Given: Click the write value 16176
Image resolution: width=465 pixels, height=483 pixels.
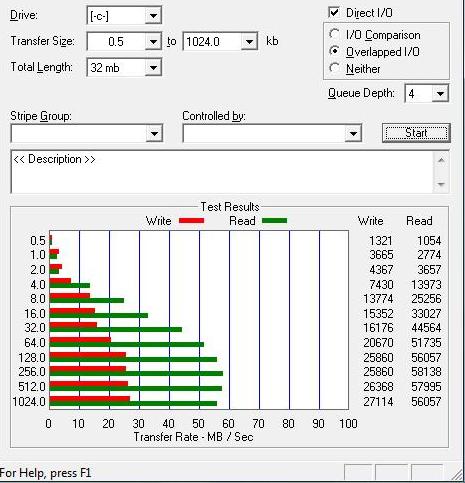Looking at the screenshot, I should pyautogui.click(x=378, y=328).
